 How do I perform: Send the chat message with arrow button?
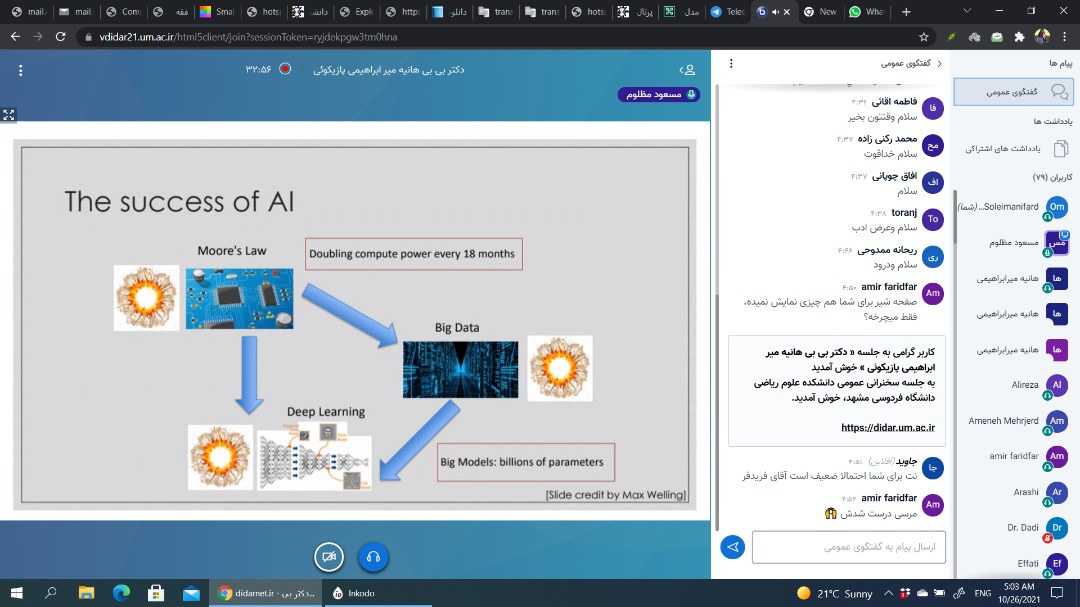pyautogui.click(x=733, y=547)
